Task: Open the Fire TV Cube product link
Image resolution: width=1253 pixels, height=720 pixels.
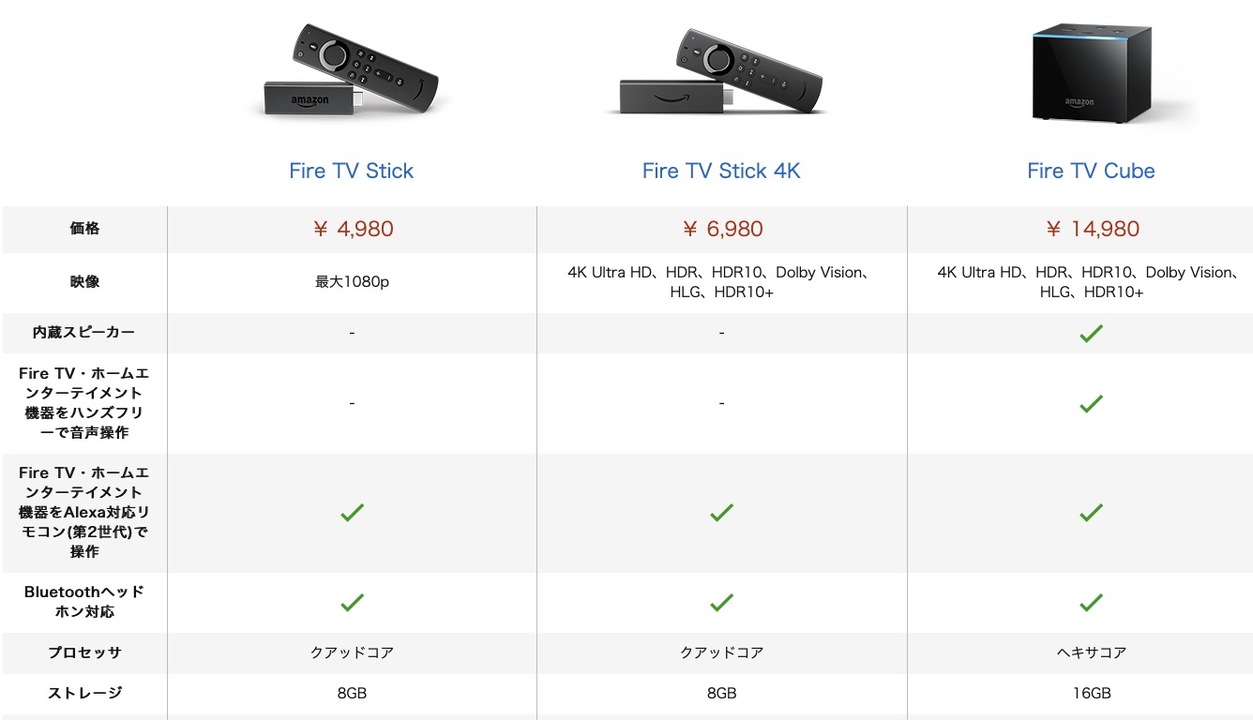Action: (x=1091, y=171)
